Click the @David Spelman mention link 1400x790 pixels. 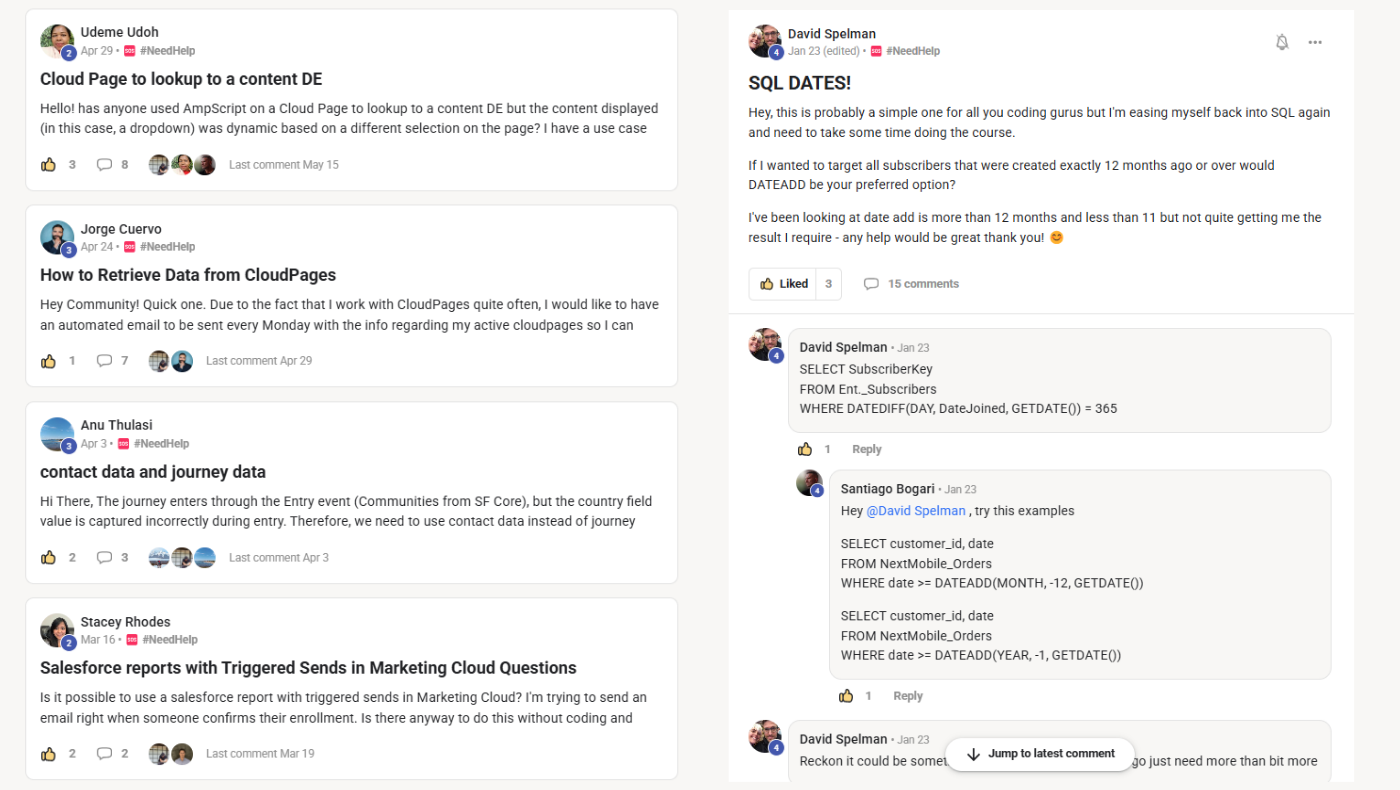(916, 510)
